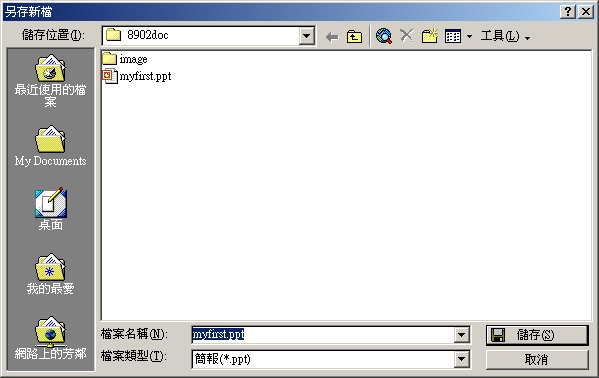Open 我的最愛 favorites shortcut
Viewport: 599px width, 378px height.
[50, 274]
